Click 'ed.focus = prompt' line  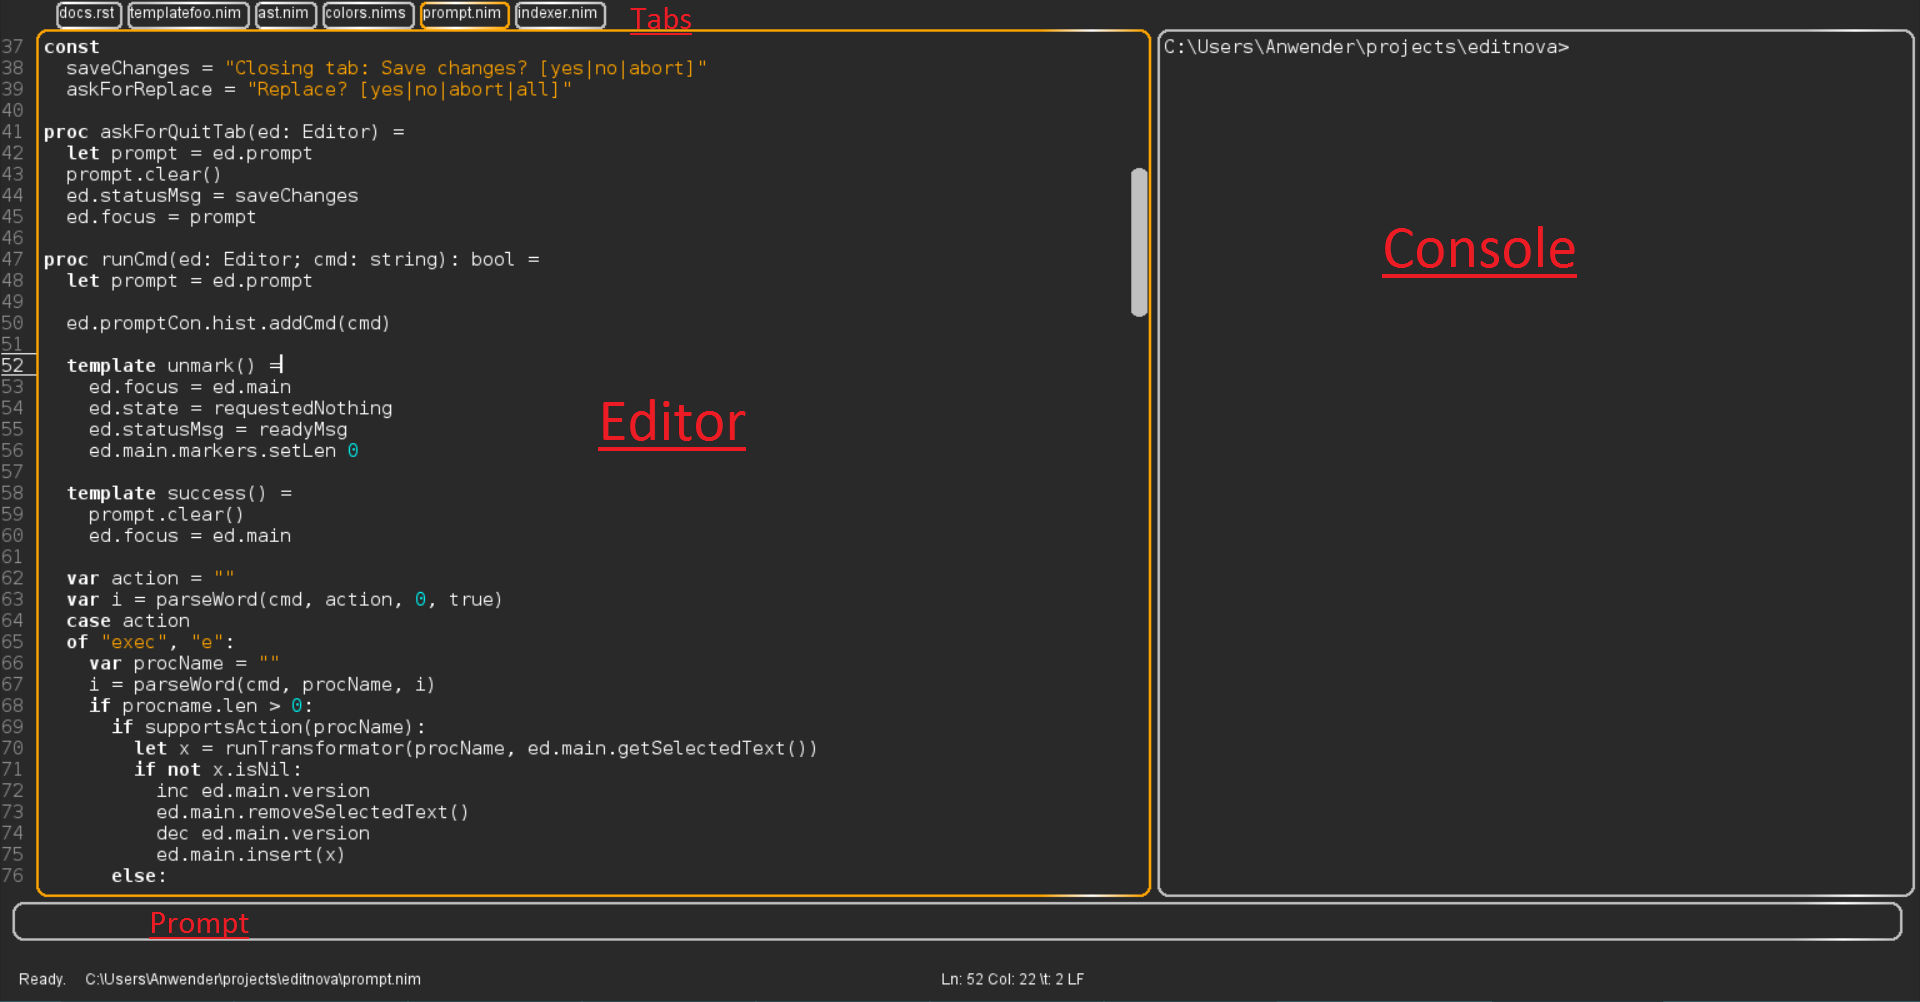161,217
